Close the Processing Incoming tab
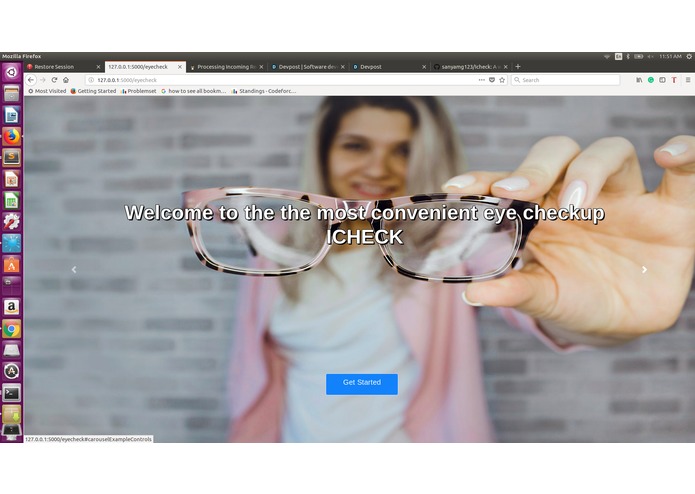Image resolution: width=695 pixels, height=494 pixels. [x=261, y=67]
